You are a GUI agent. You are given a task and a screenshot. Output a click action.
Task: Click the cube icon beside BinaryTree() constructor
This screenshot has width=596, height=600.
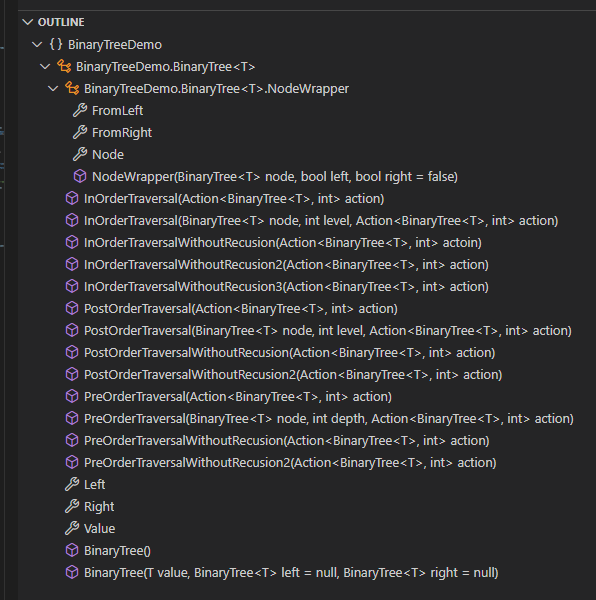click(x=72, y=551)
